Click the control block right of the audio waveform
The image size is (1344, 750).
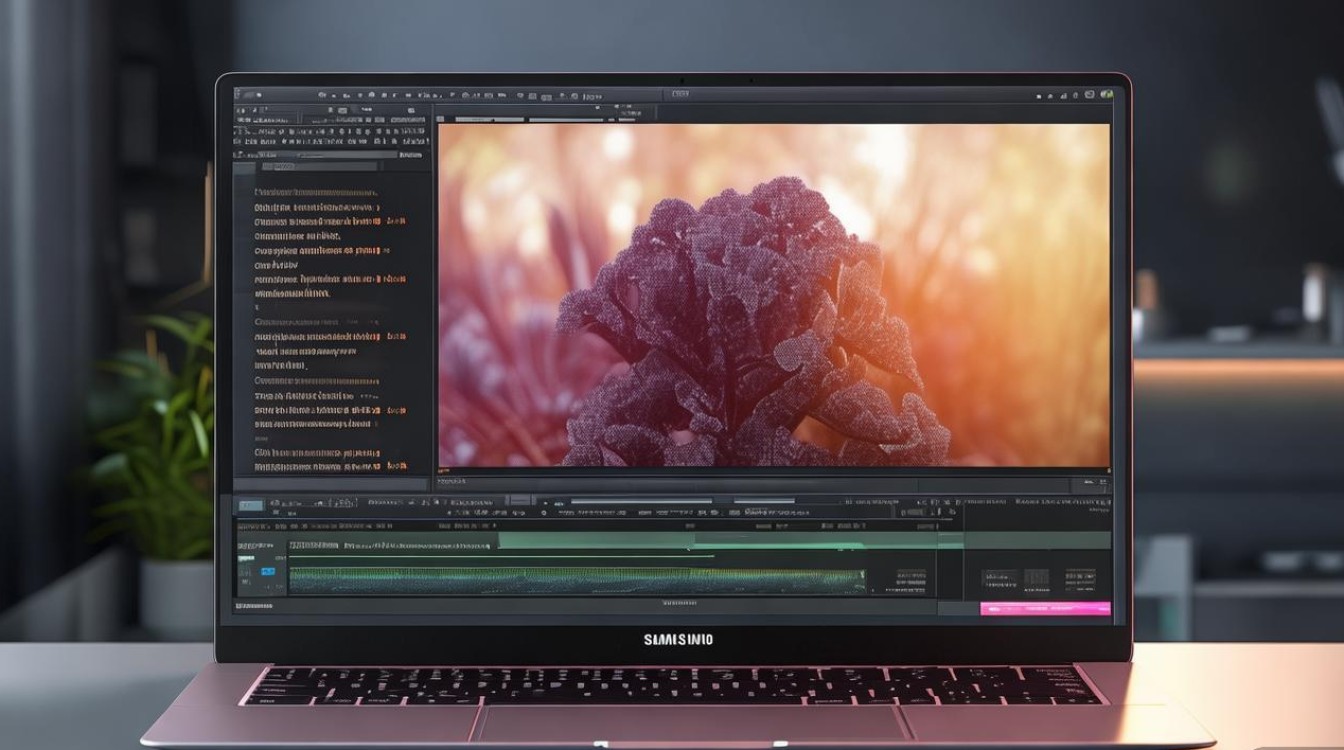coord(910,580)
